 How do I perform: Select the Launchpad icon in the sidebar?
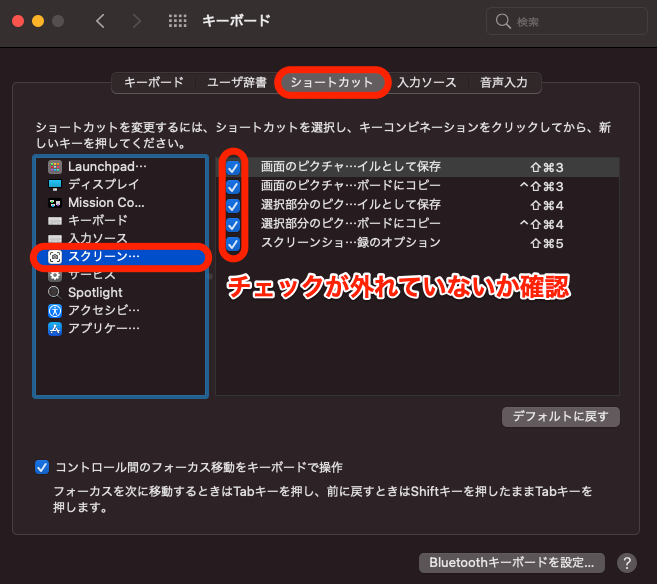point(55,167)
